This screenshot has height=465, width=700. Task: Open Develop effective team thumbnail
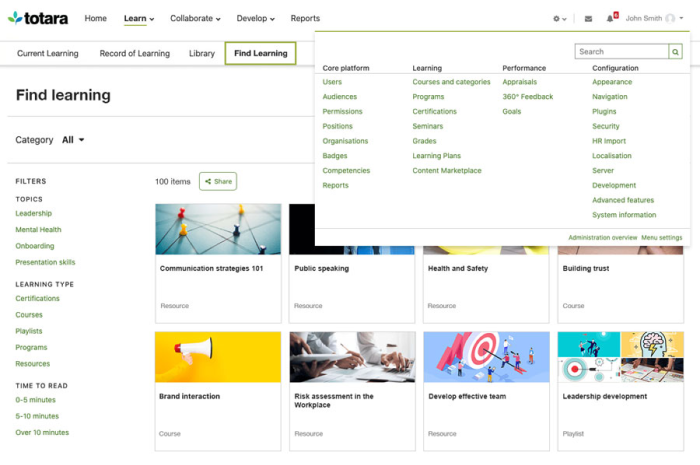coord(486,357)
